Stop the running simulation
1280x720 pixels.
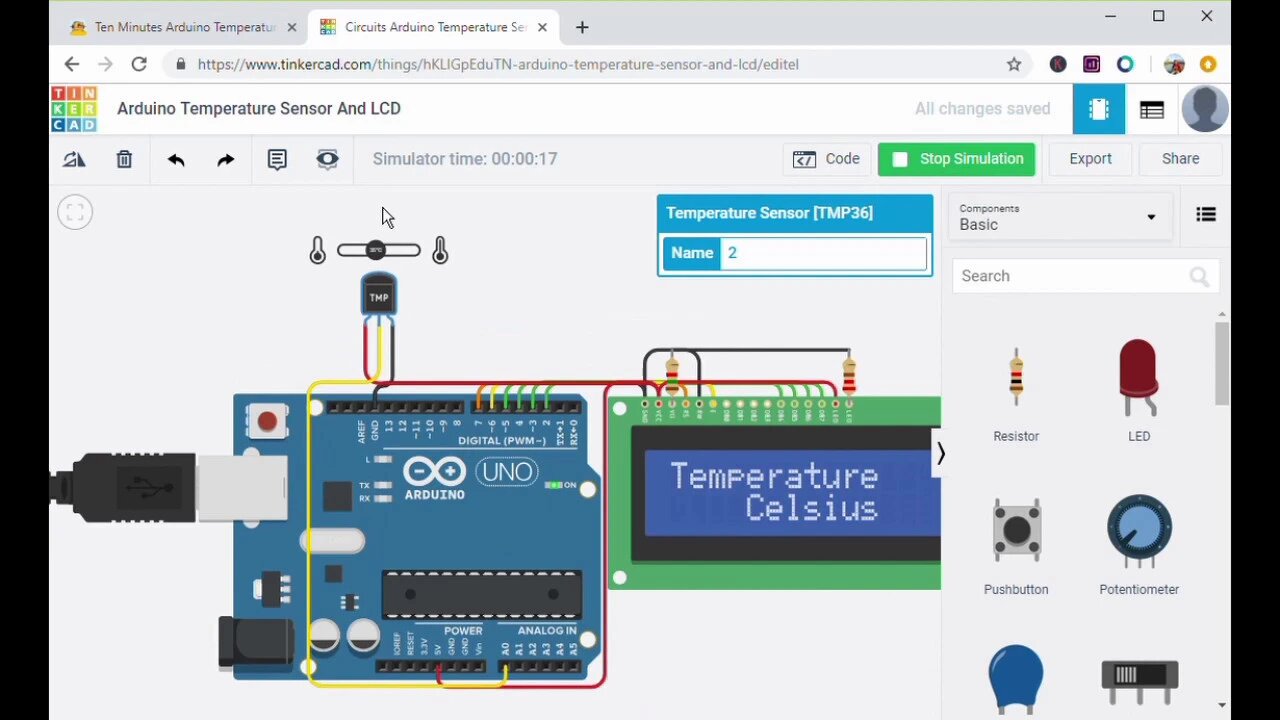(x=957, y=159)
